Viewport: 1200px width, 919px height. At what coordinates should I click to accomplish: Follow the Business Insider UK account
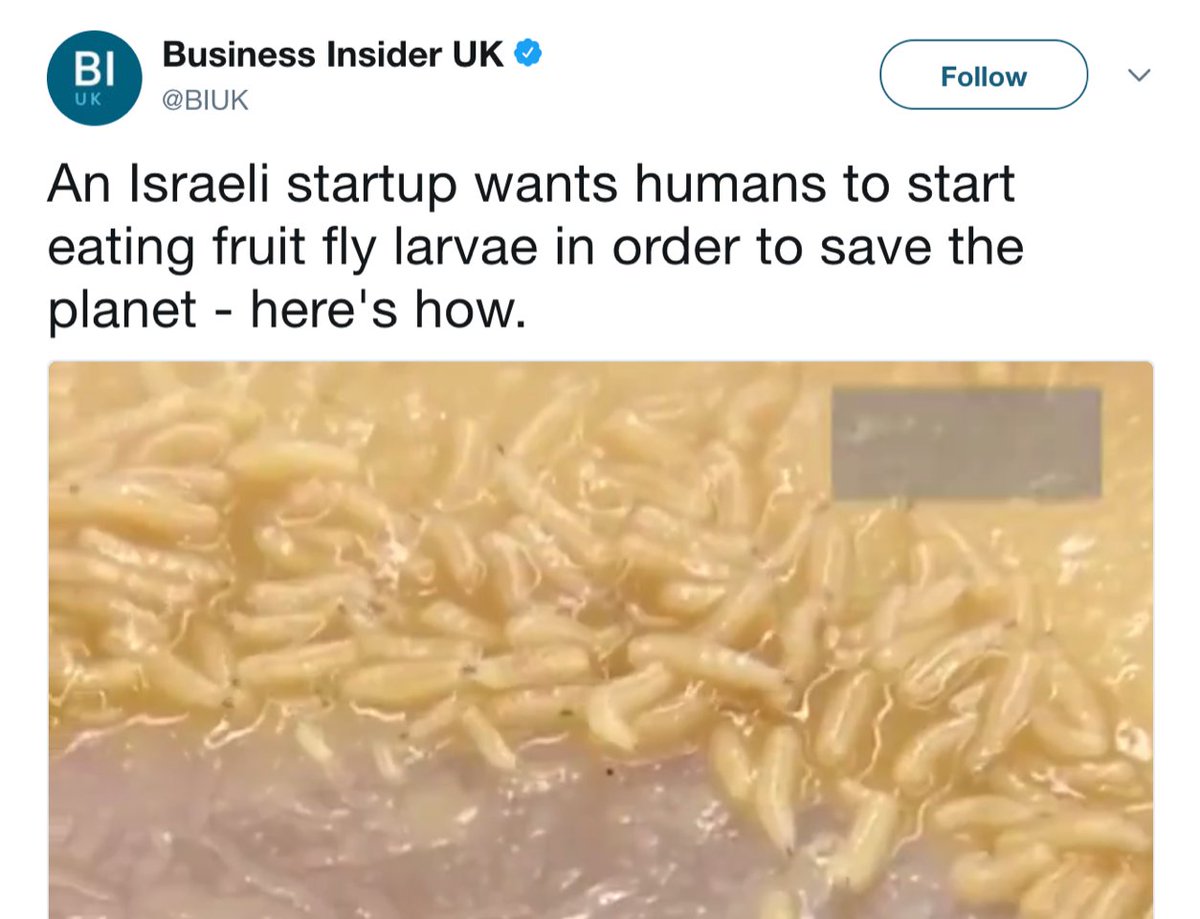(x=983, y=76)
